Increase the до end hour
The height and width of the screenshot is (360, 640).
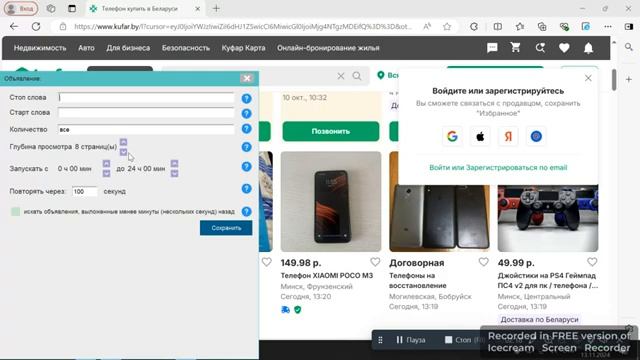(x=174, y=164)
